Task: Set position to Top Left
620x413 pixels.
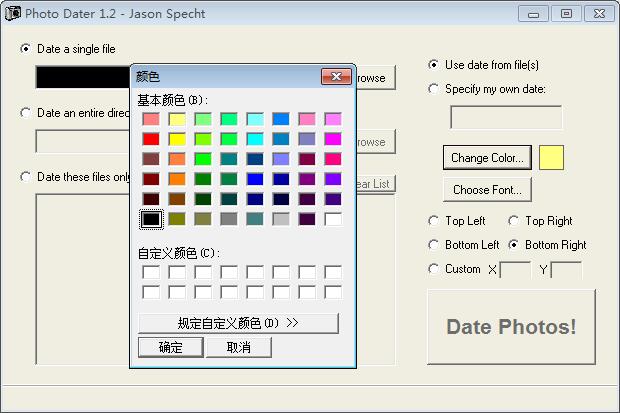Action: pos(433,221)
